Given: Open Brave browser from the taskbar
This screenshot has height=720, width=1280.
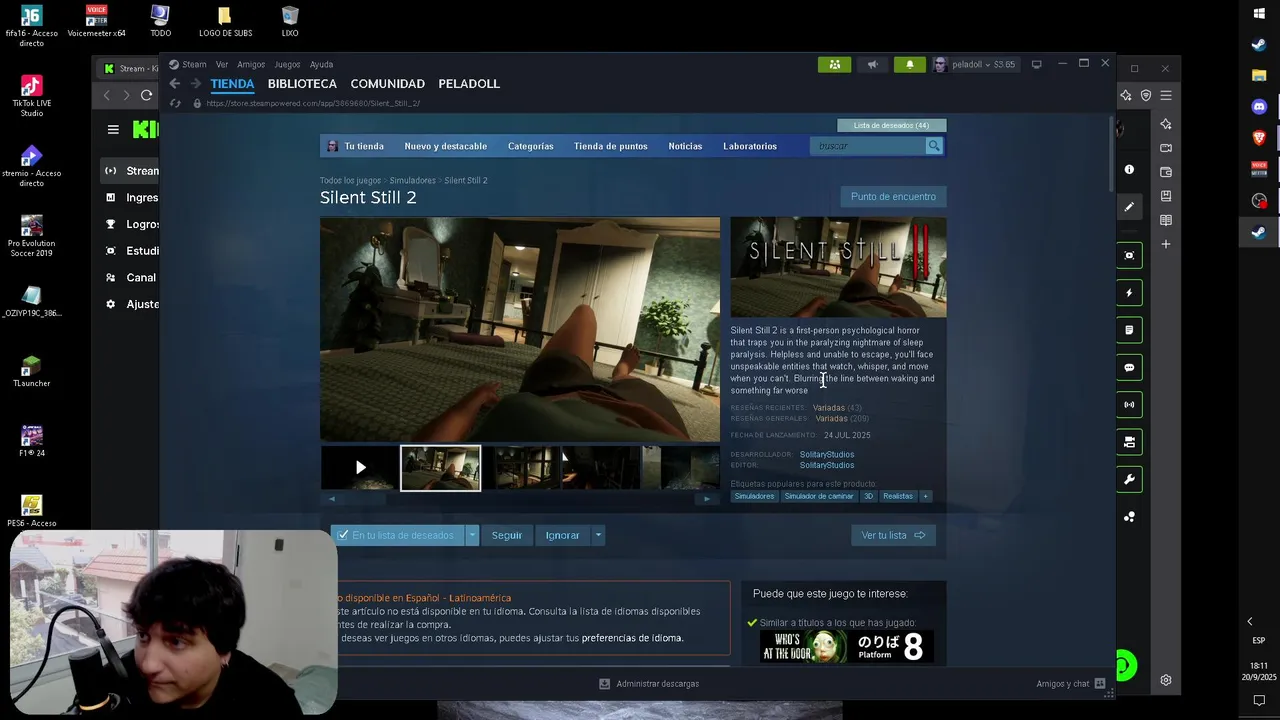Looking at the screenshot, I should 1259,137.
